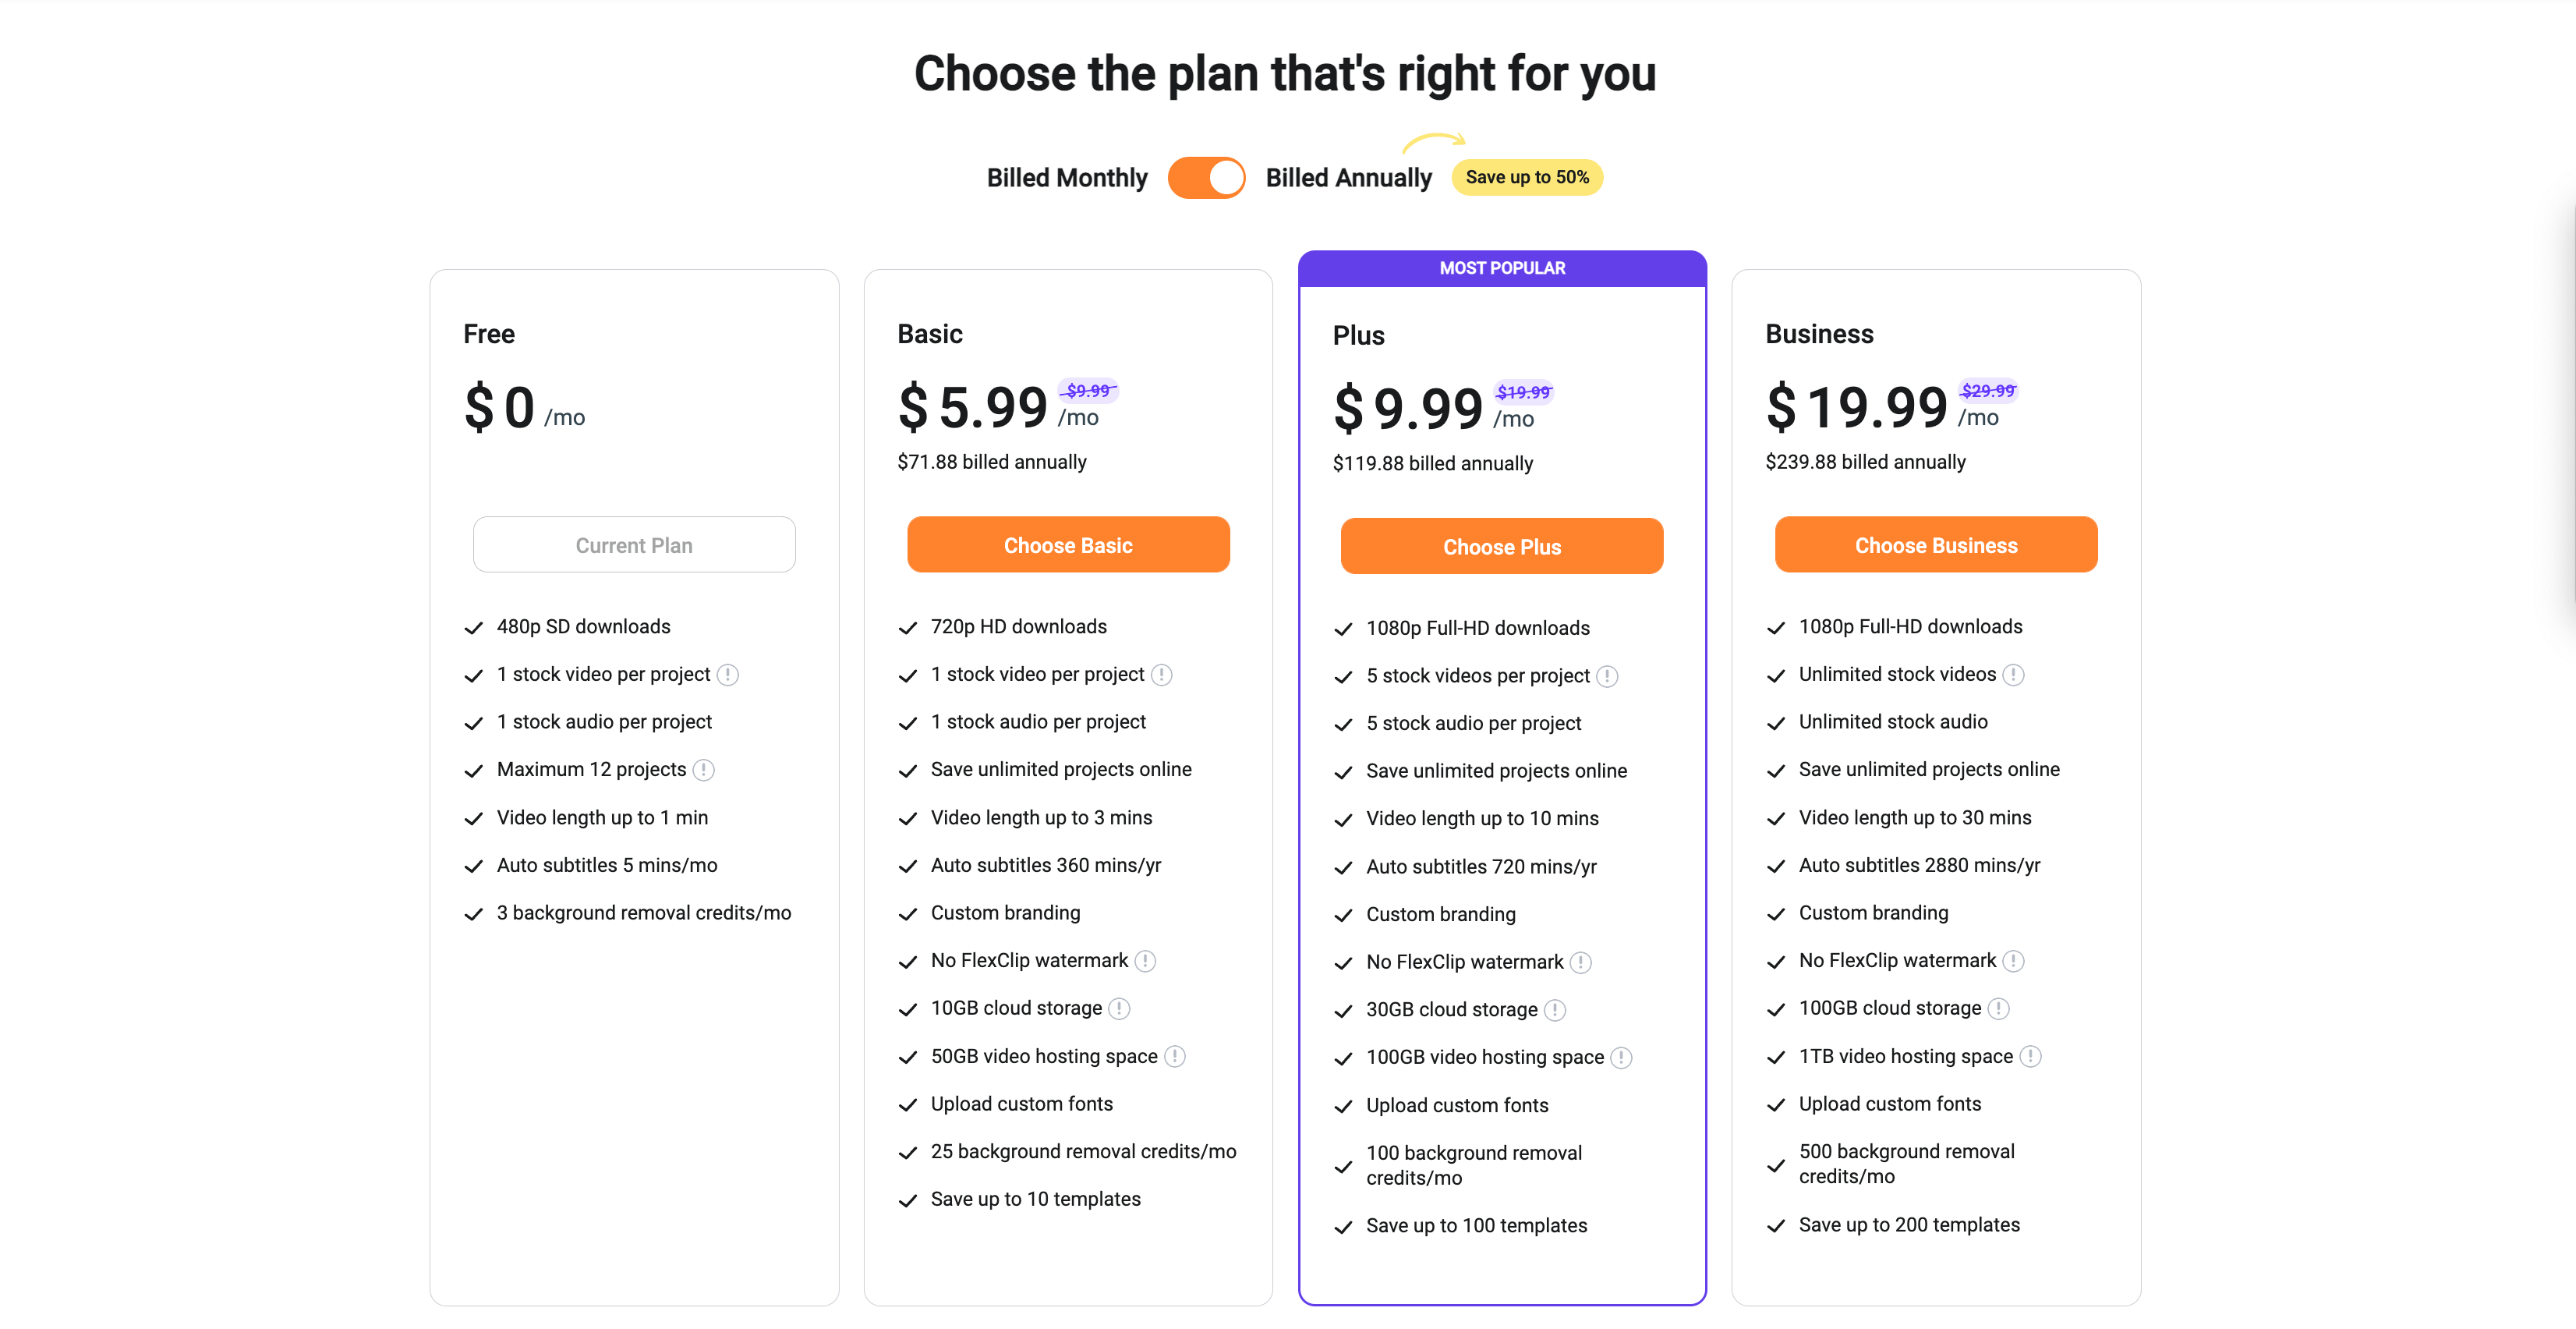
Task: Open info icon beside Business No FlexClip watermark
Action: (2013, 961)
